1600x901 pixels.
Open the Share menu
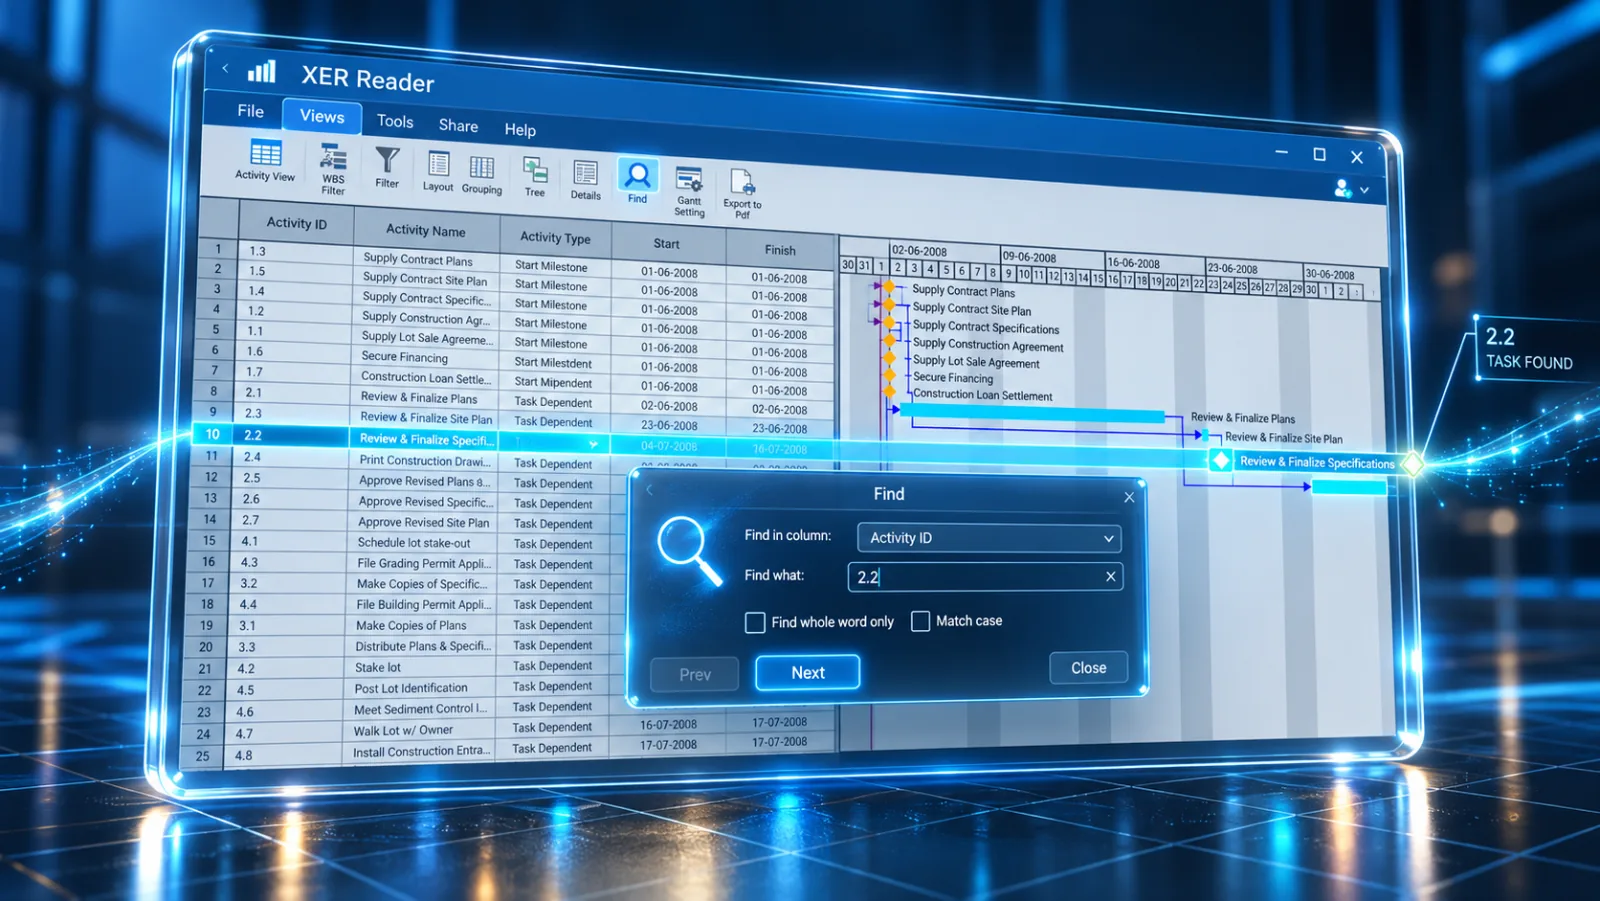[x=458, y=125]
